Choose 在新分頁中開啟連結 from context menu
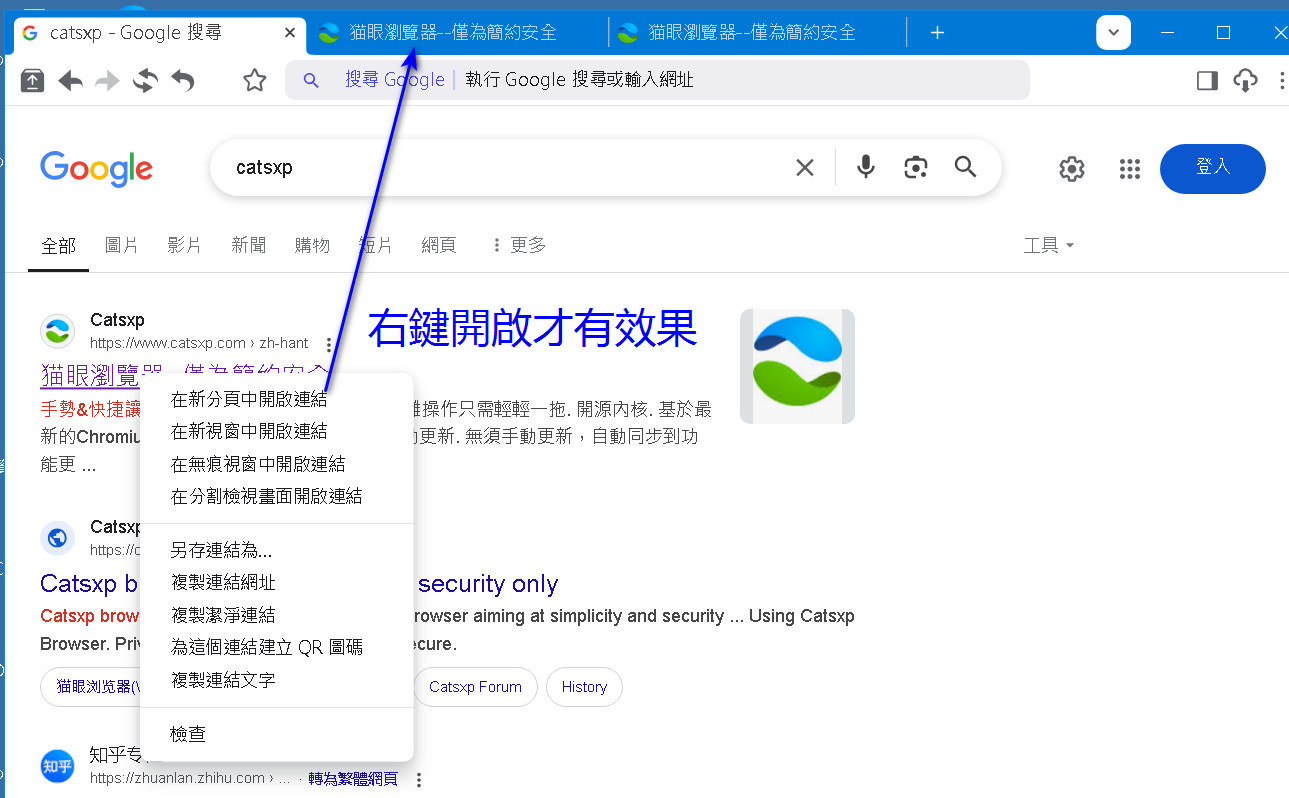 pyautogui.click(x=277, y=399)
